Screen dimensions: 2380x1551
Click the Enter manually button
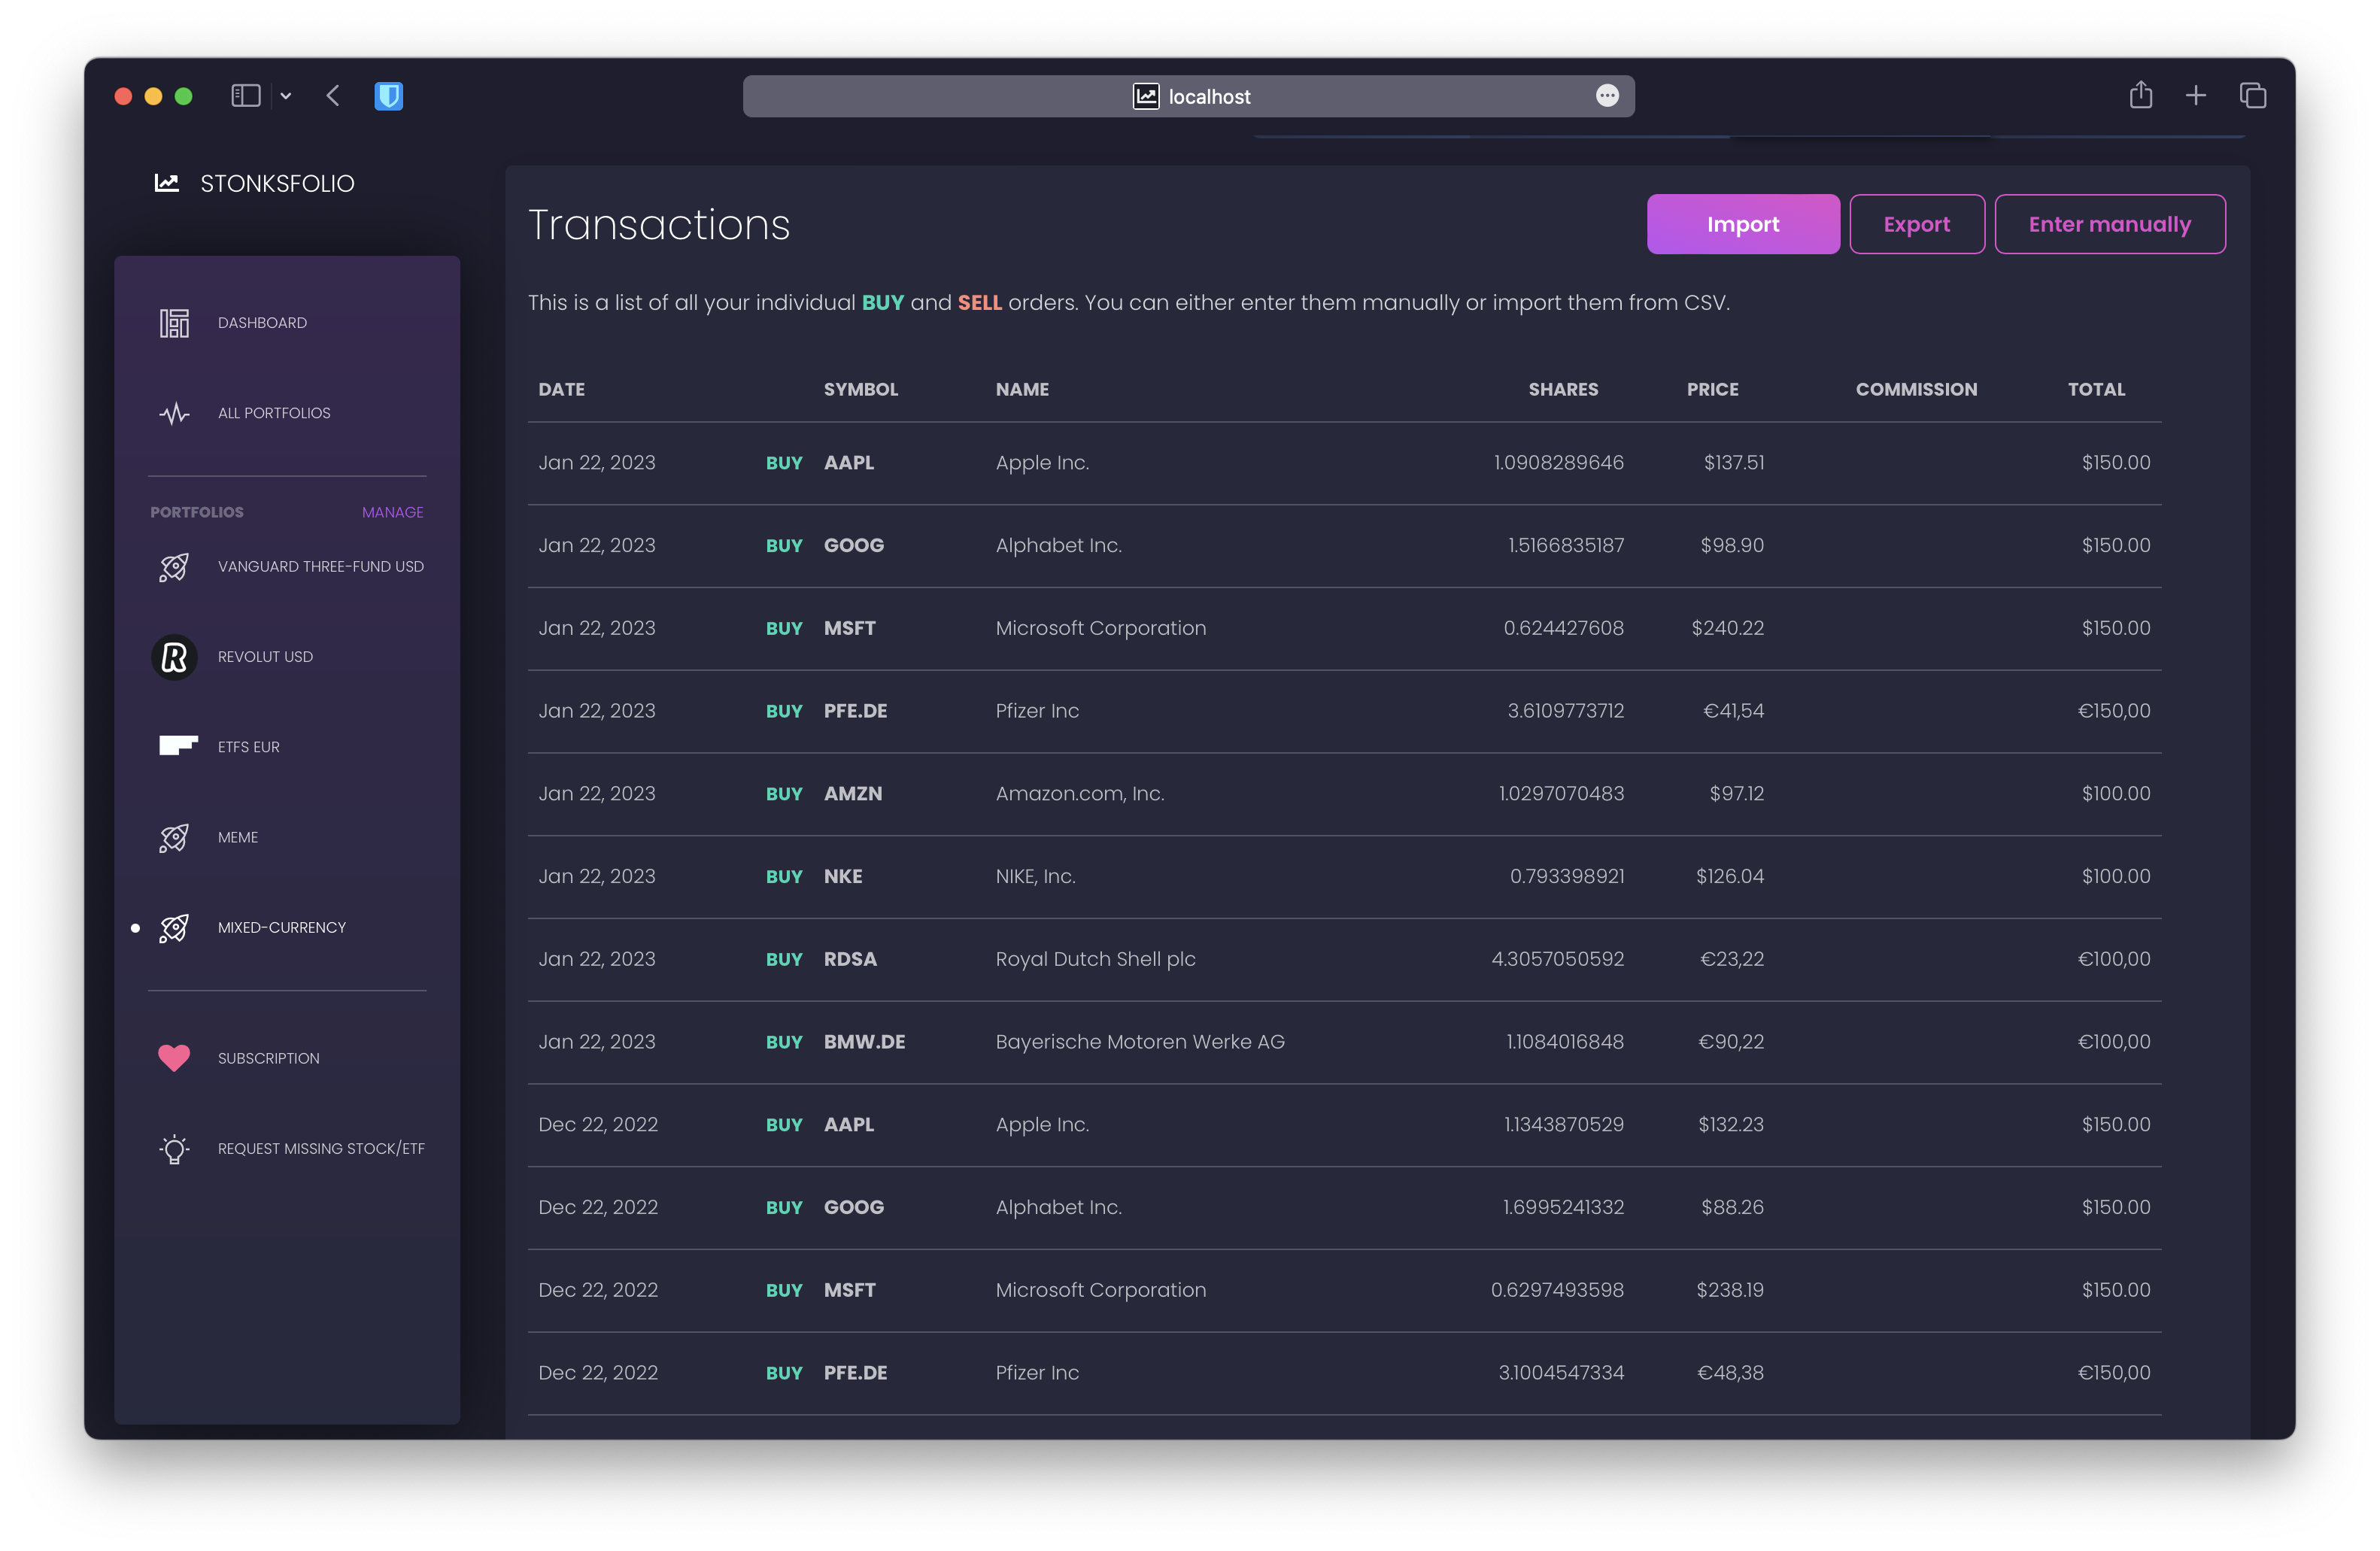[x=2110, y=224]
